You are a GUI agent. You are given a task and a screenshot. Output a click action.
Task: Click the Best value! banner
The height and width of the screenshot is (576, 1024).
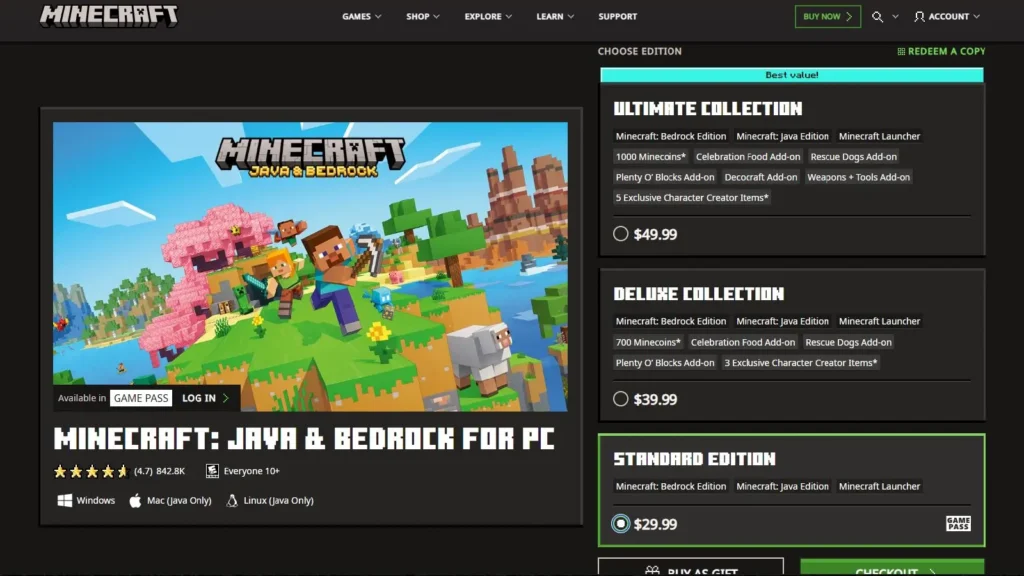(x=792, y=75)
